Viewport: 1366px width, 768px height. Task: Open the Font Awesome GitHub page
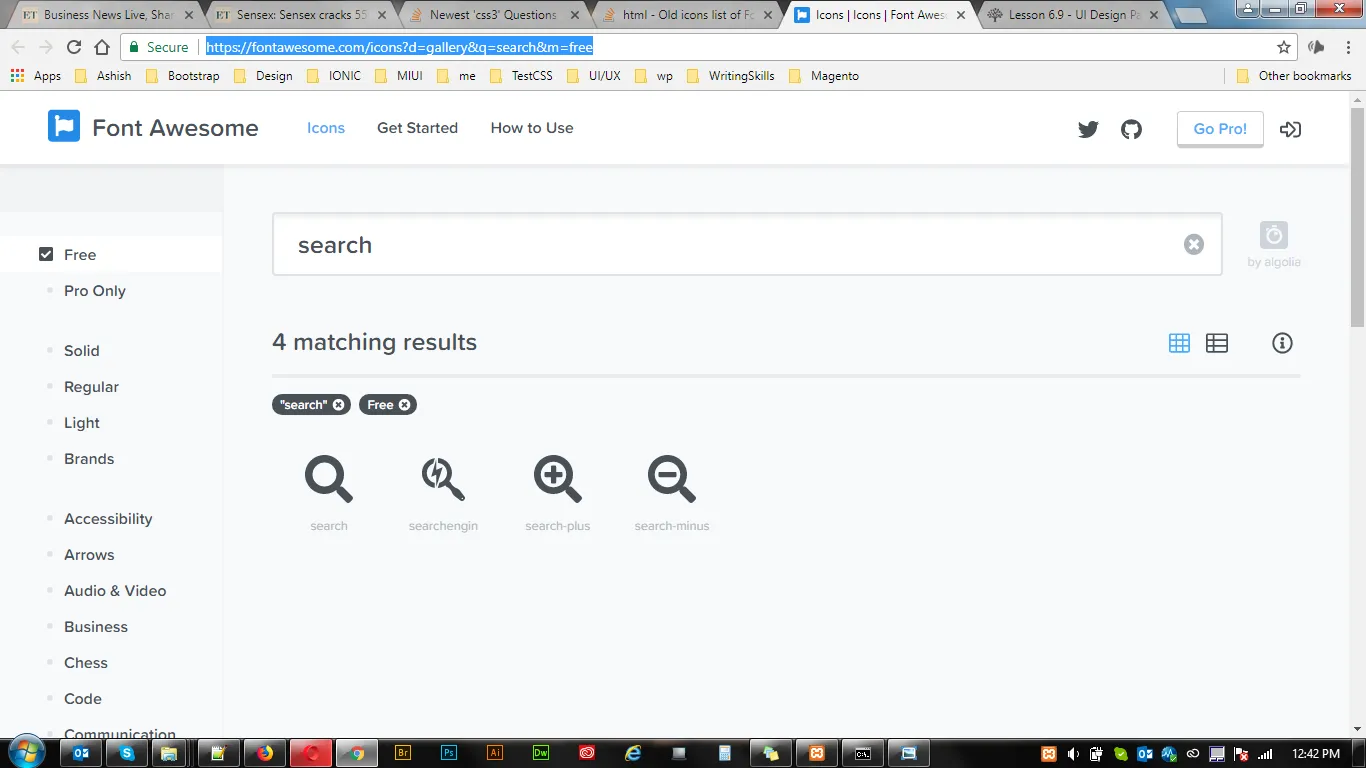(x=1131, y=129)
